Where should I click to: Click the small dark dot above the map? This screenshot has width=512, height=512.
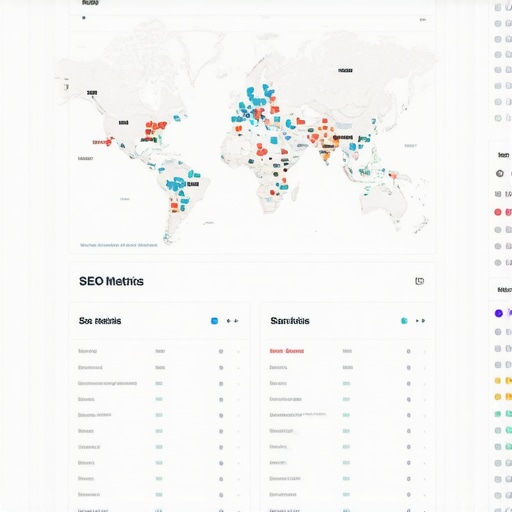click(84, 18)
